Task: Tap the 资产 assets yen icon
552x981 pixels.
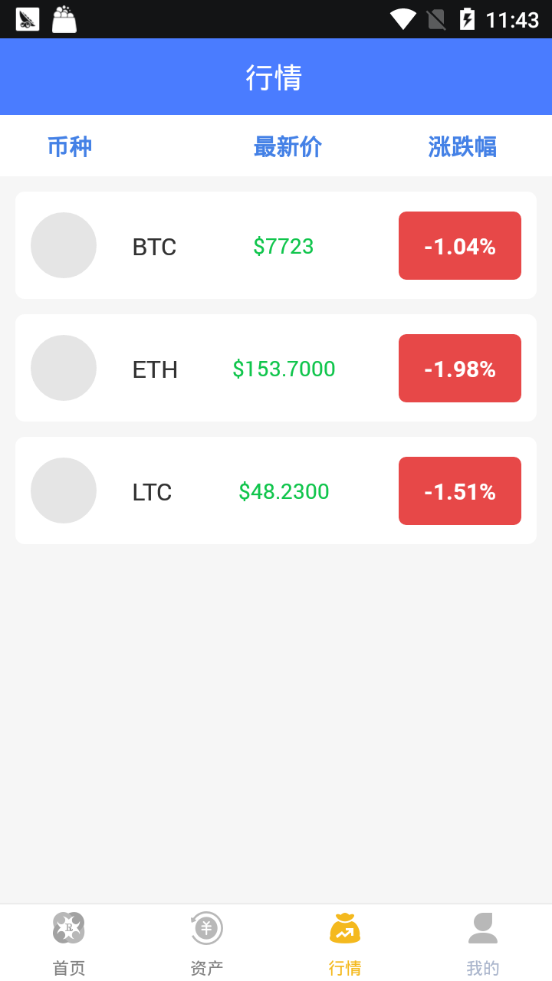Action: click(207, 928)
